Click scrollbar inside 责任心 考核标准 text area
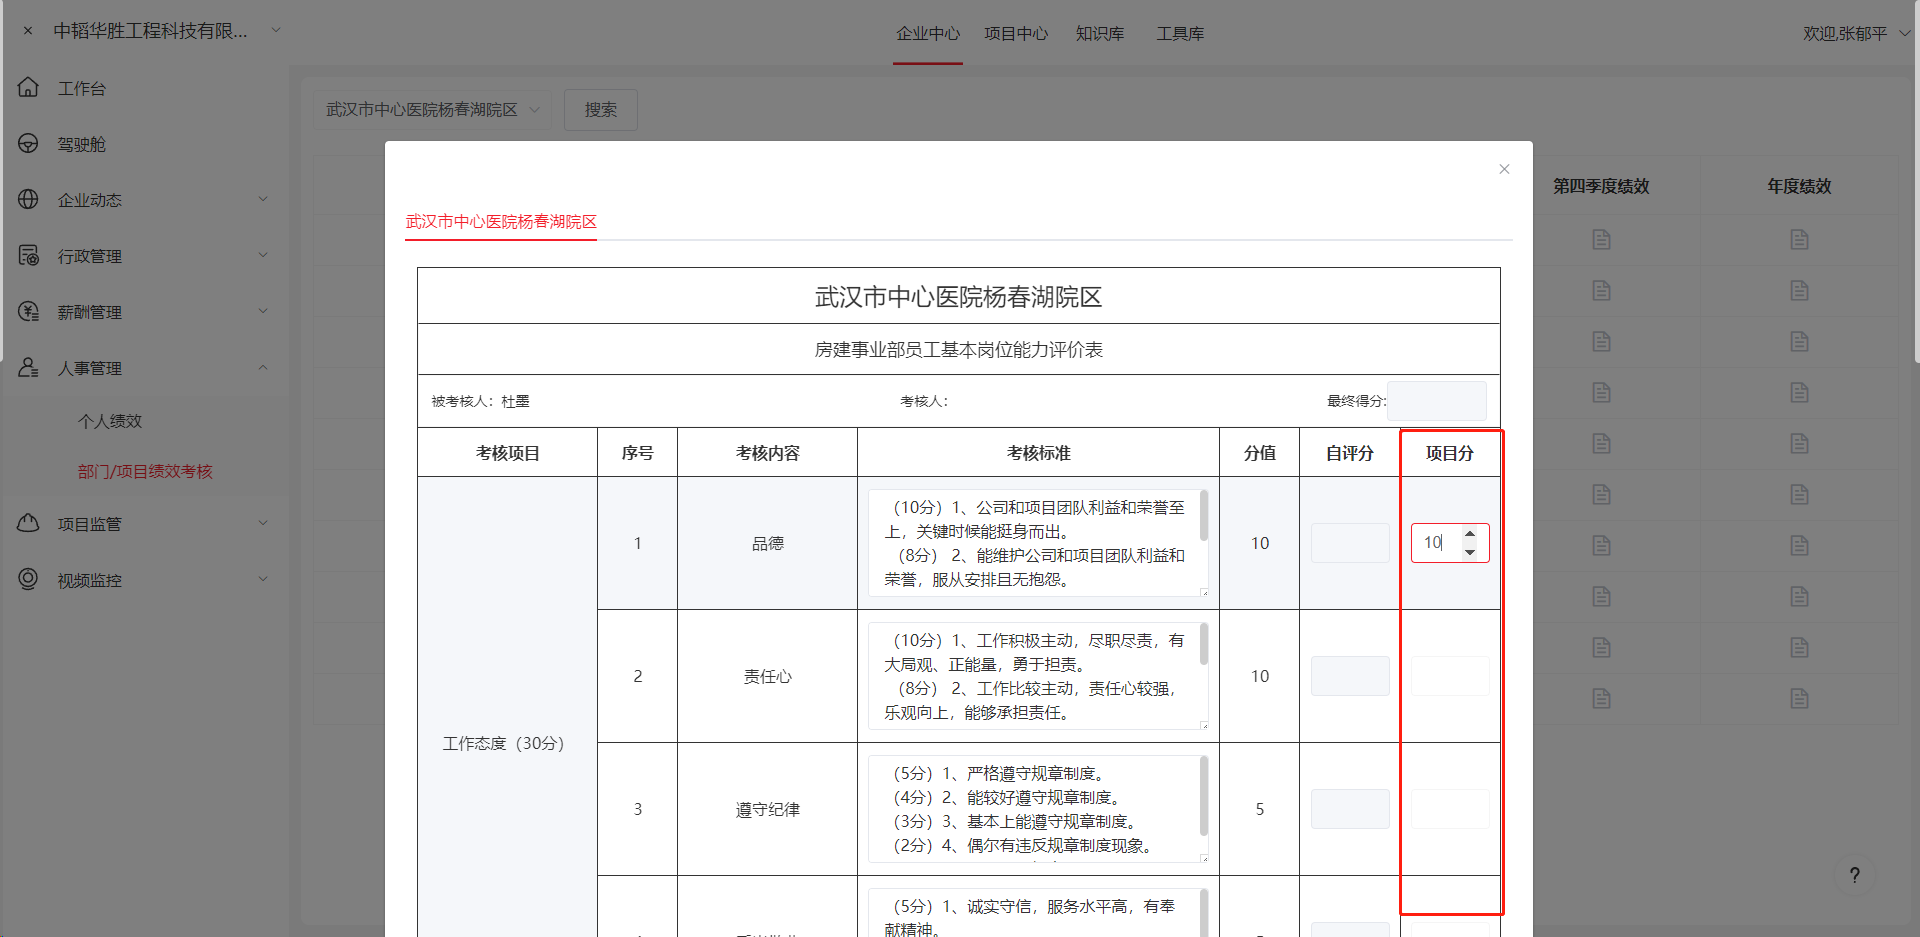Image resolution: width=1920 pixels, height=937 pixels. click(x=1204, y=645)
